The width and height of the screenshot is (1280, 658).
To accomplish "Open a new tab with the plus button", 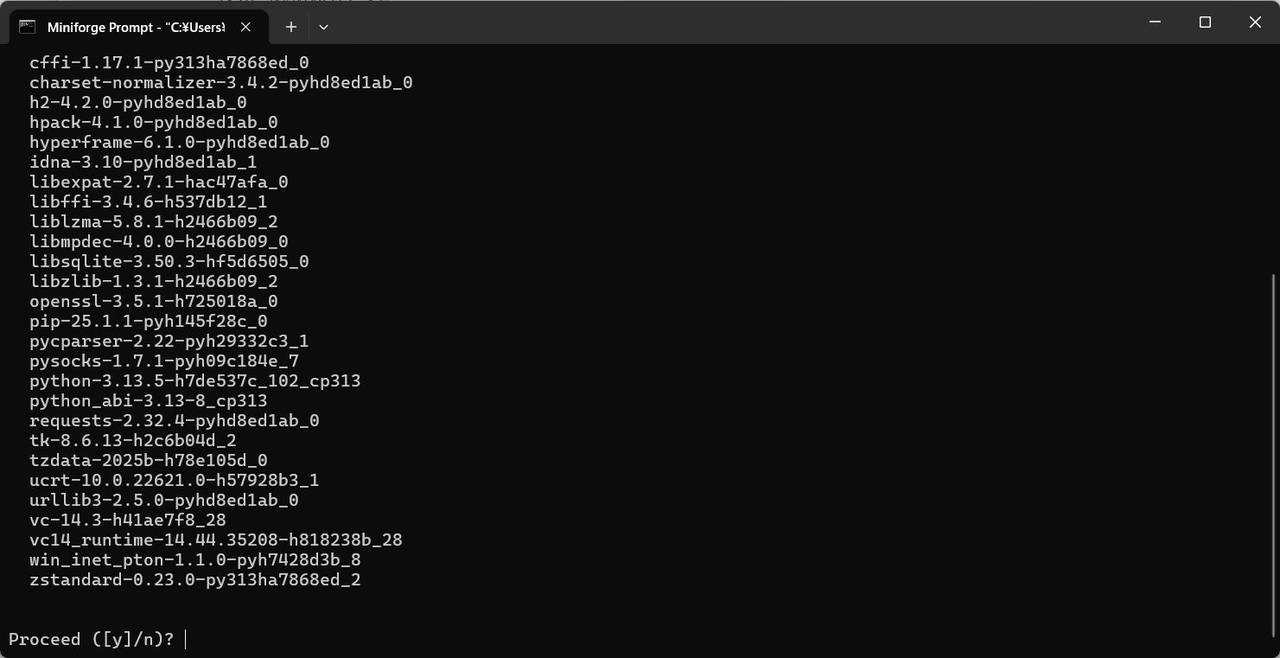I will (291, 27).
